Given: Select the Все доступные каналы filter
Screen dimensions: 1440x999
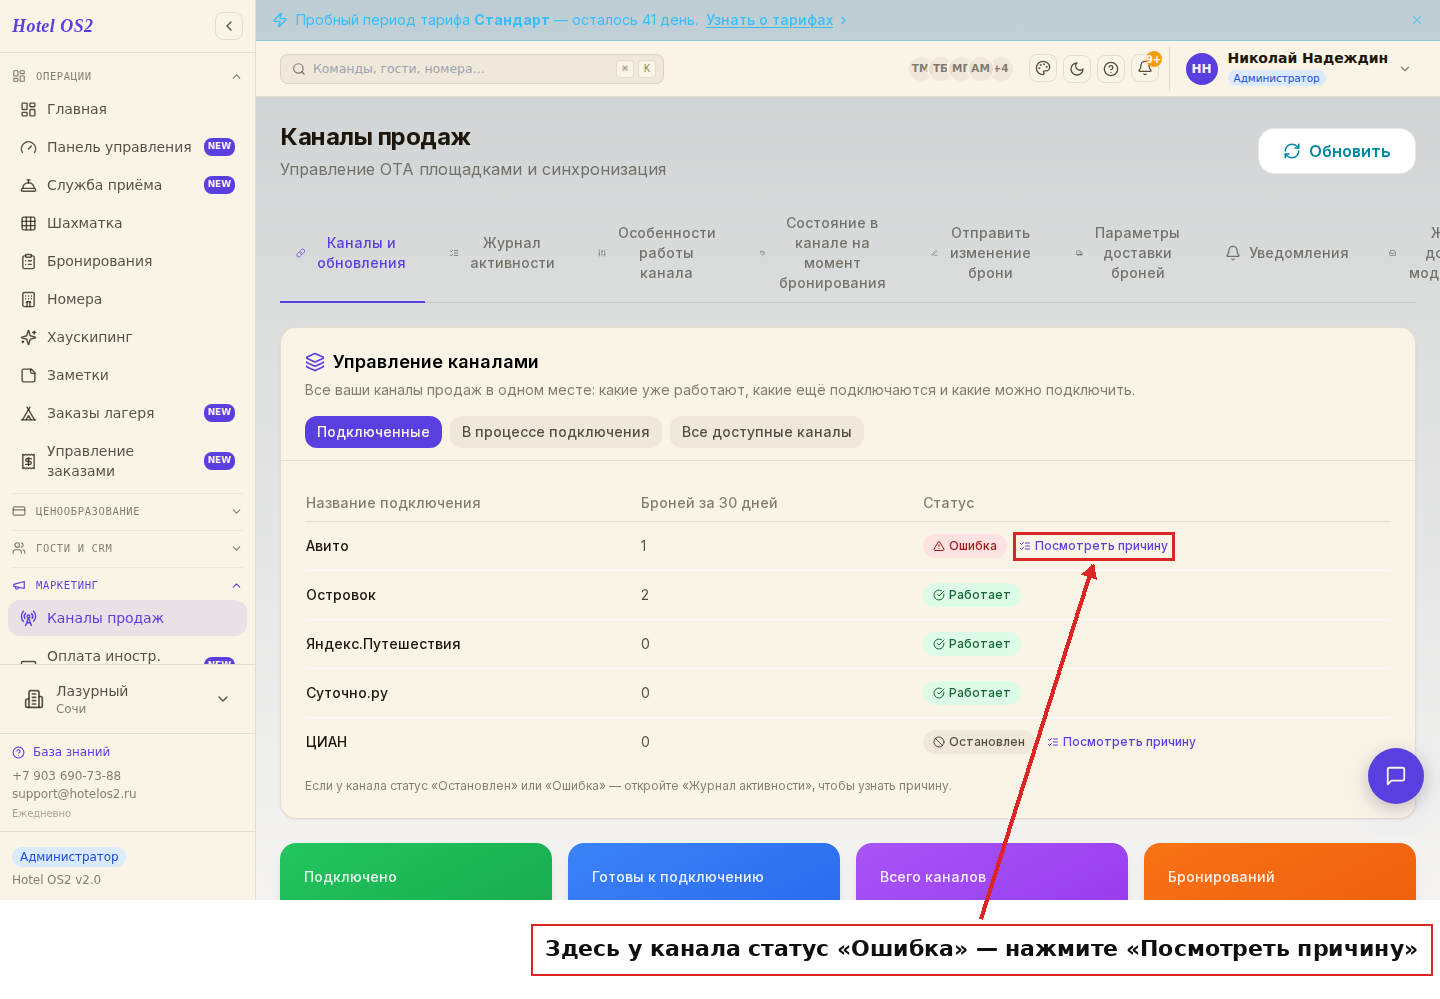Looking at the screenshot, I should coord(767,432).
